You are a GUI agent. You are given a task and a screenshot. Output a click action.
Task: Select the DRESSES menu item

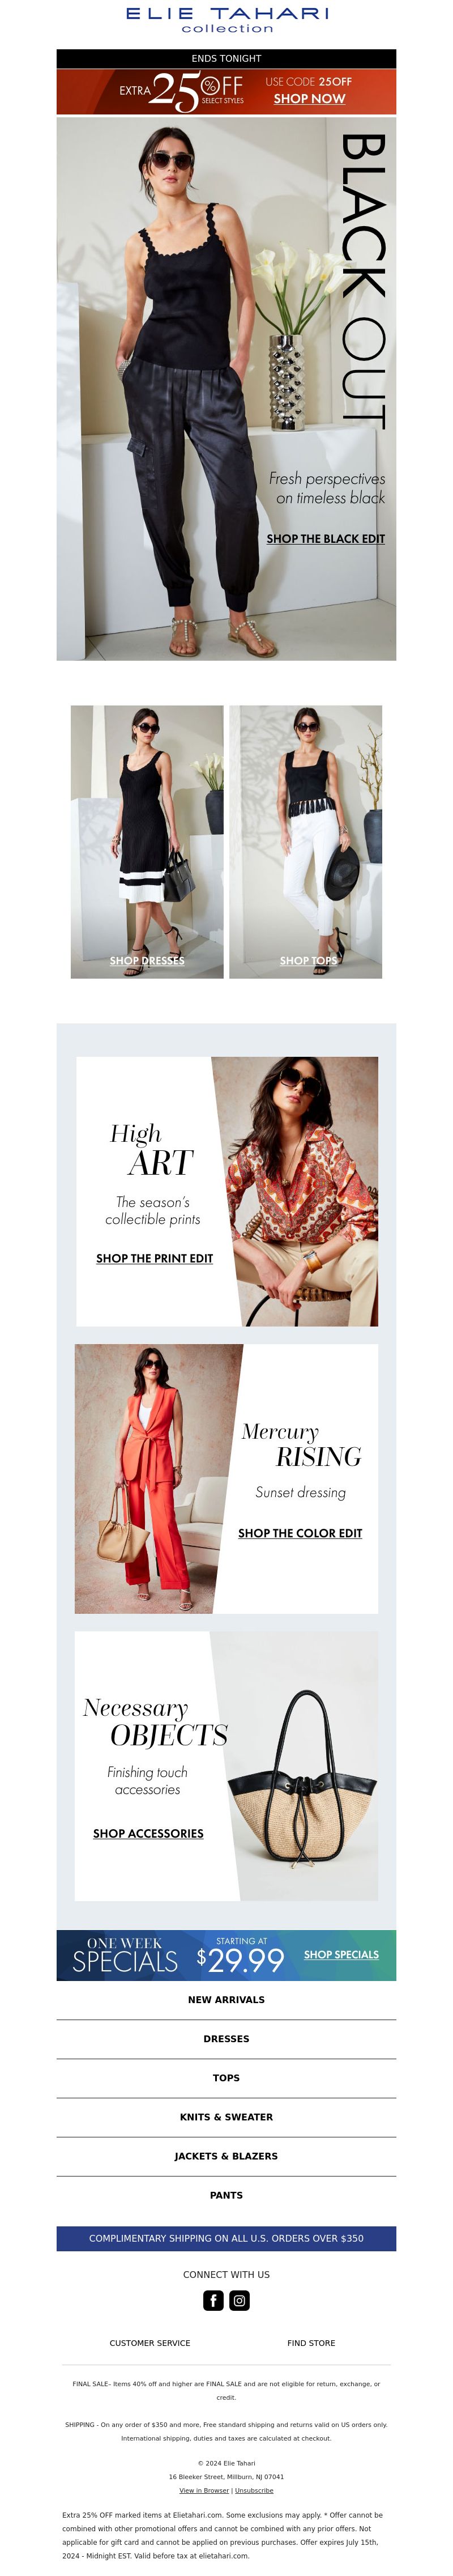click(x=226, y=2039)
